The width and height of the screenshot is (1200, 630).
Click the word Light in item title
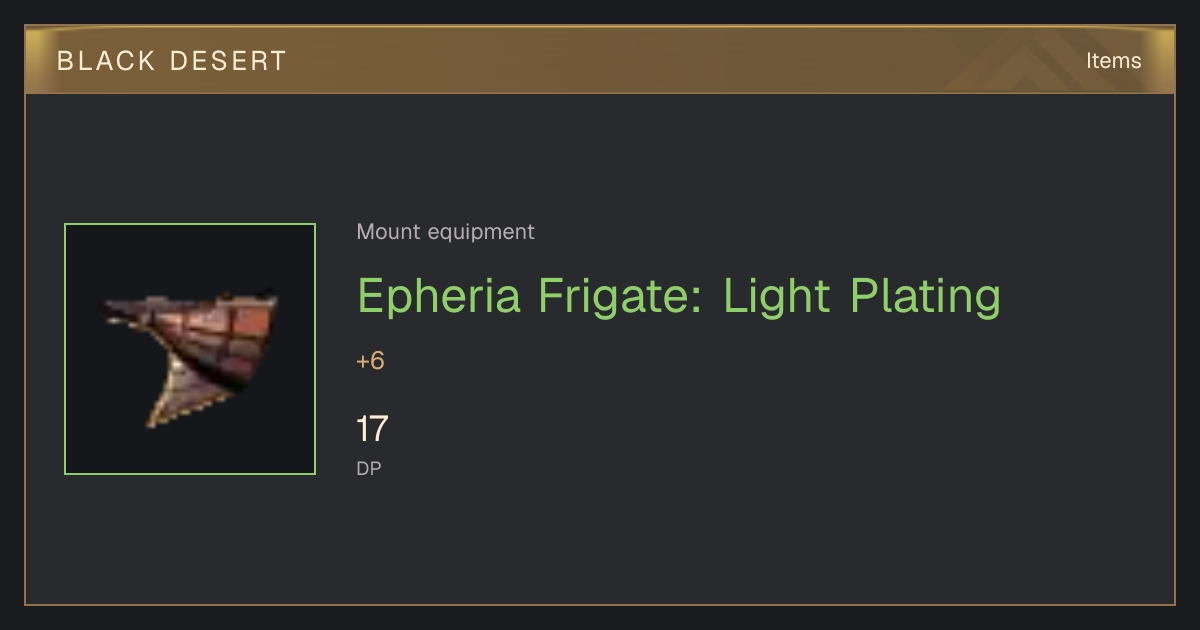tap(778, 297)
